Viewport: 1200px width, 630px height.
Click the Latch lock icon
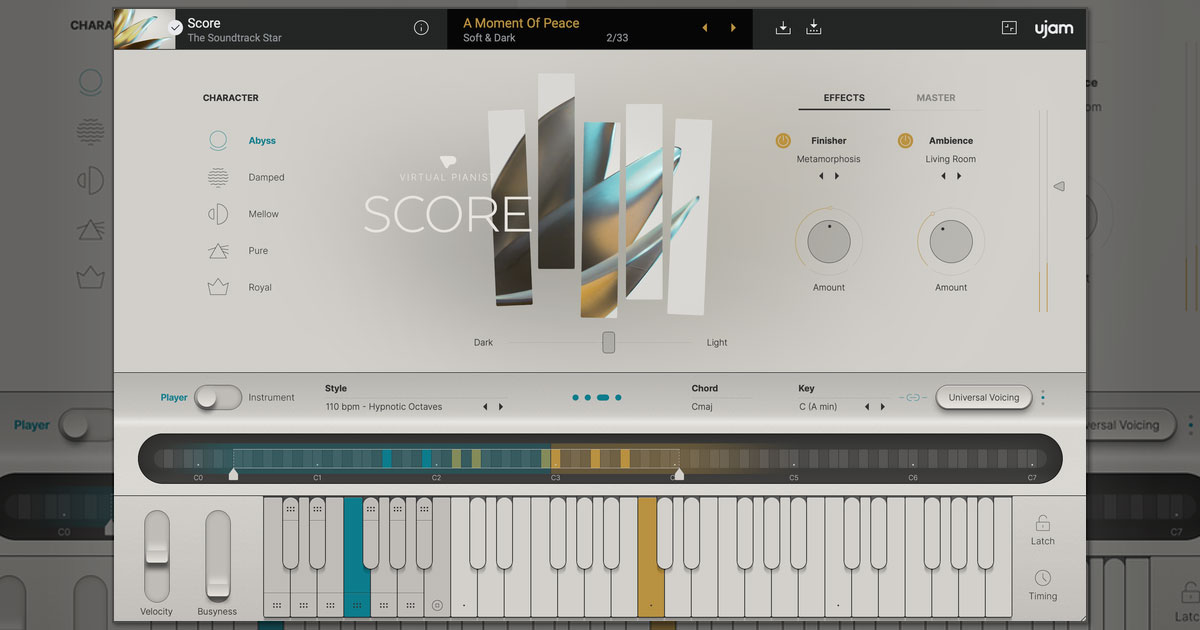pos(1042,523)
